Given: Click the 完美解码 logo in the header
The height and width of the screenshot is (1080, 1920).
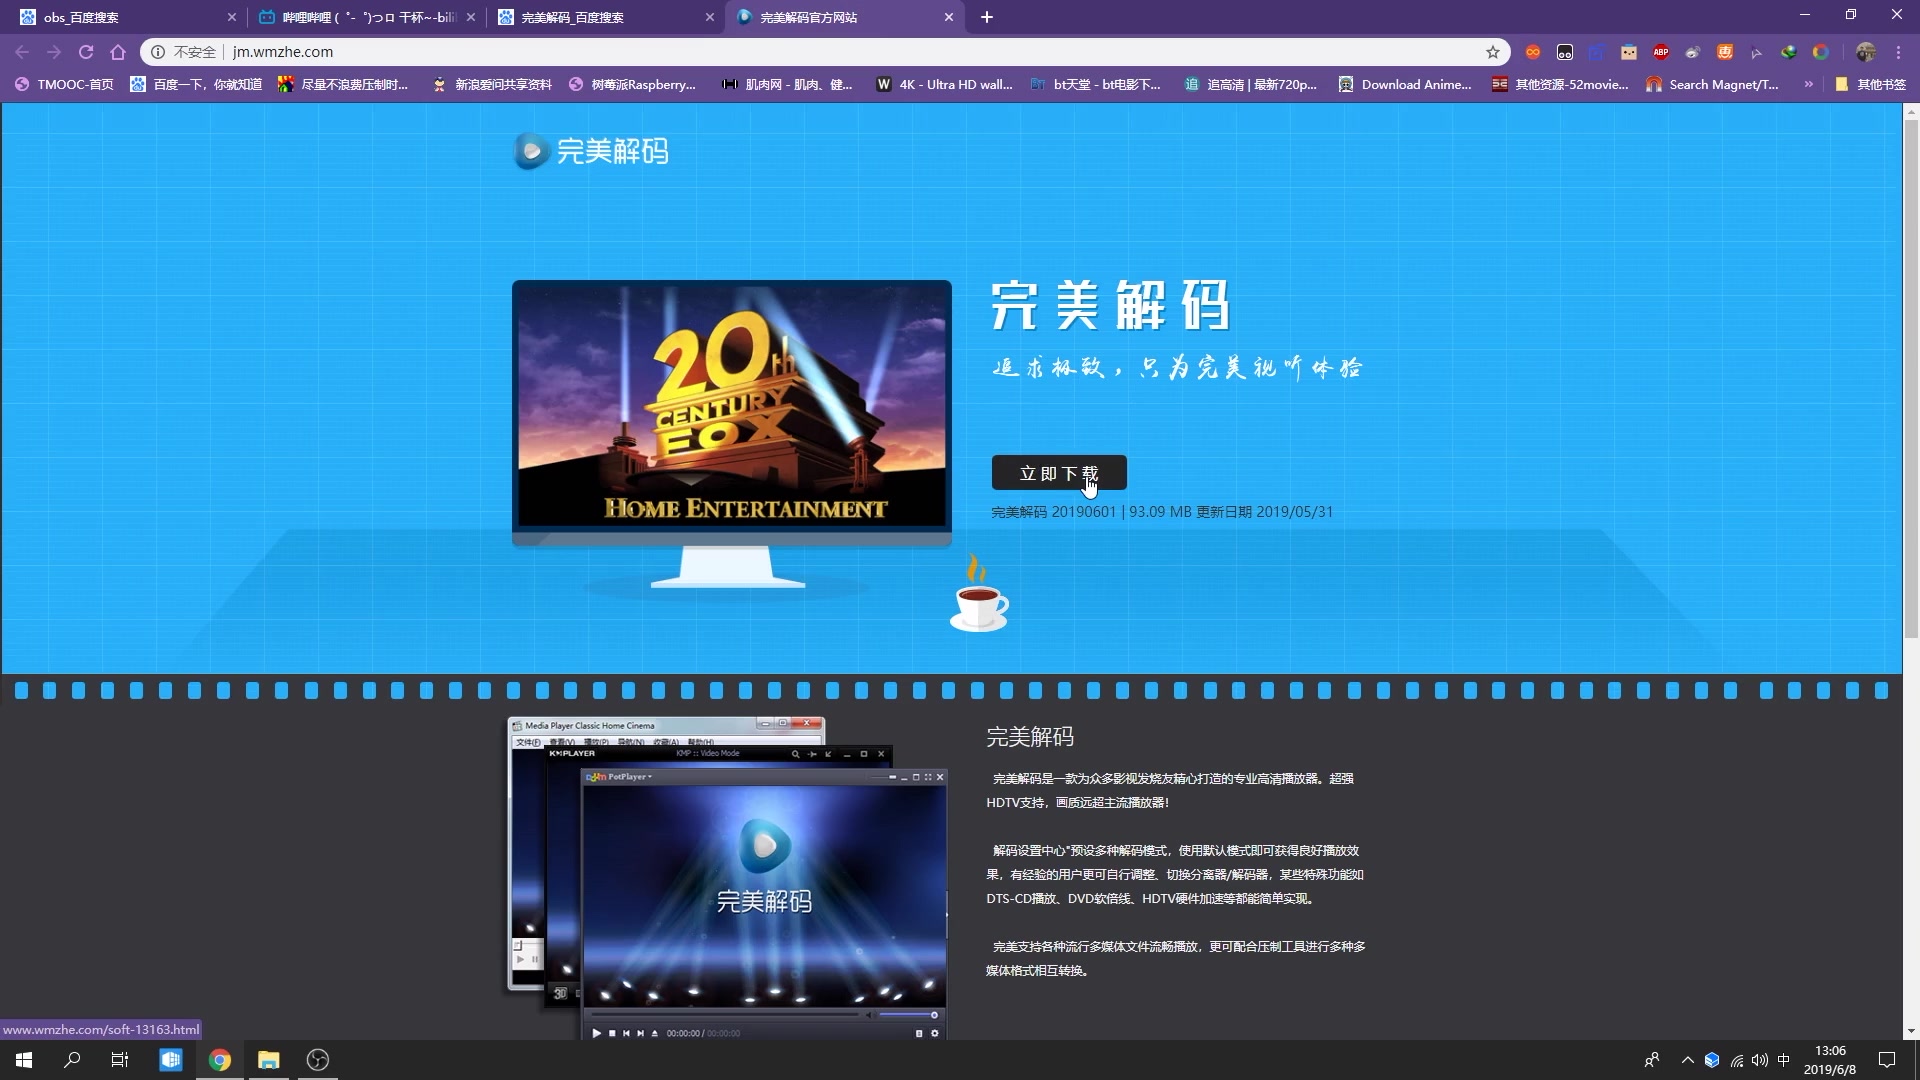Looking at the screenshot, I should click(x=590, y=151).
